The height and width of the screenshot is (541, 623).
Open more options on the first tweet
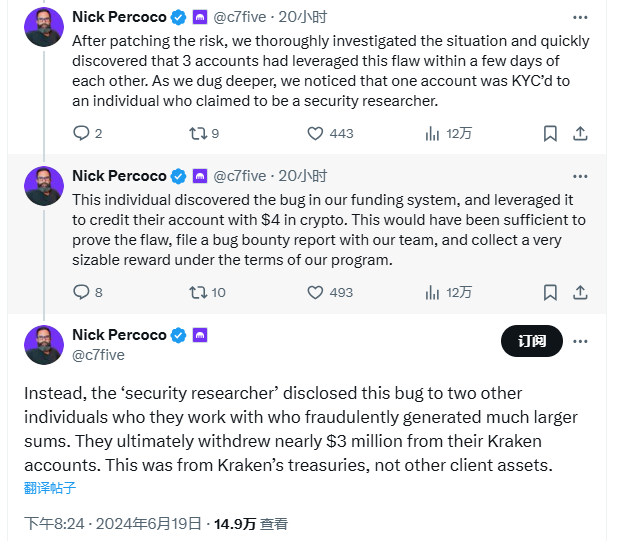580,17
